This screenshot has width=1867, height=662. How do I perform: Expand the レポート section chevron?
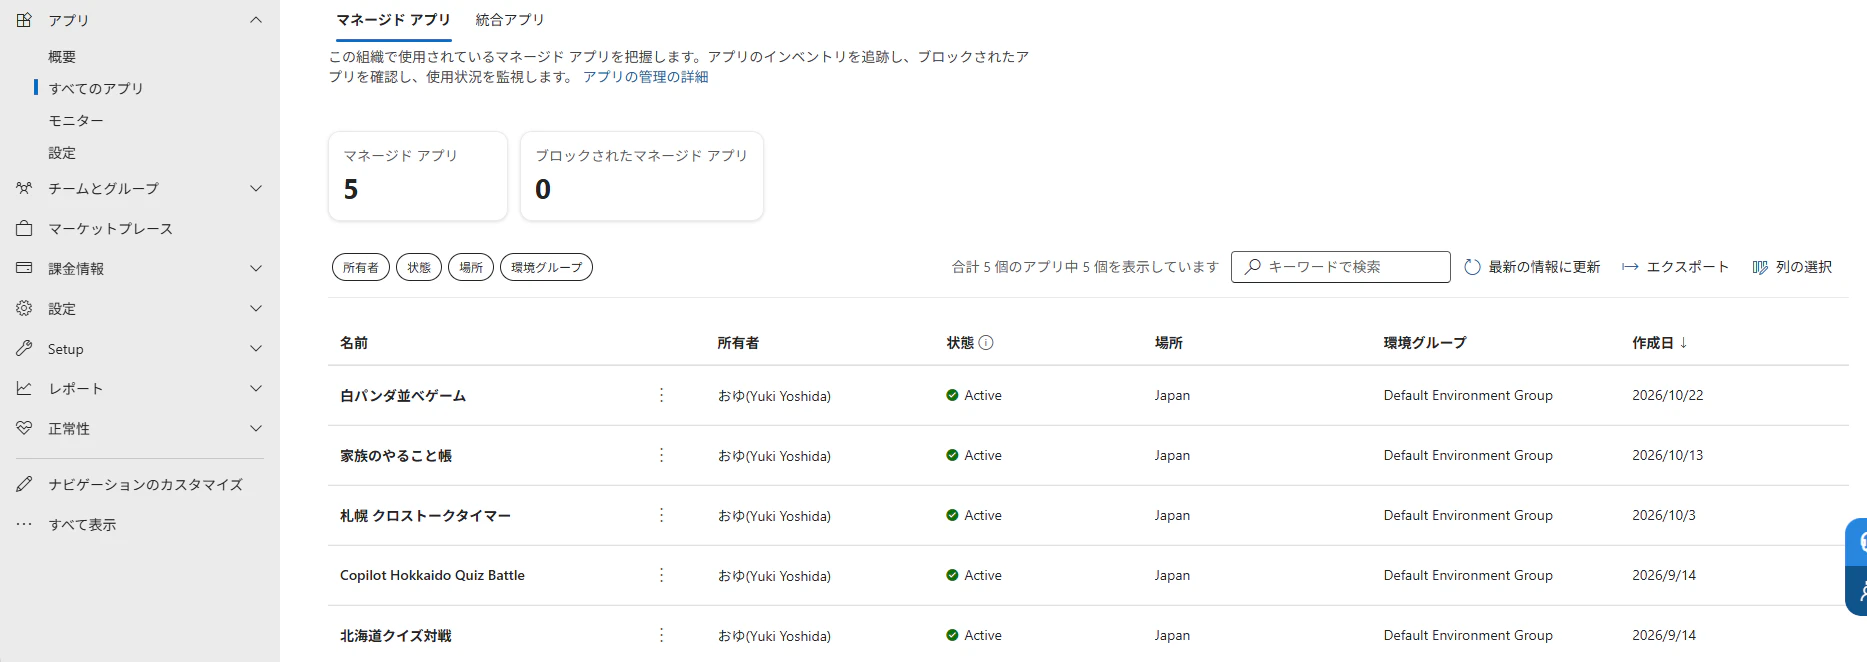pyautogui.click(x=256, y=388)
